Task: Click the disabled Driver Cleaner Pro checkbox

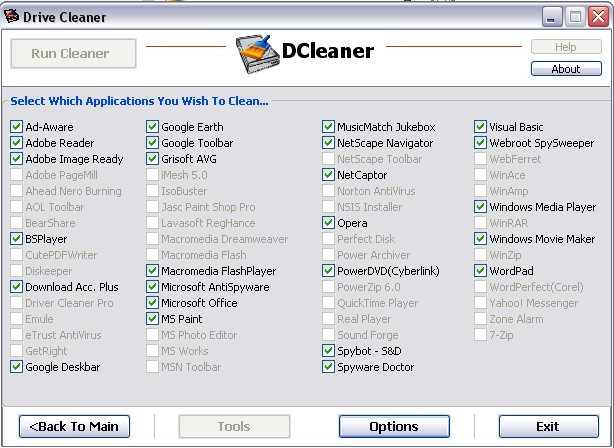Action: 16,303
